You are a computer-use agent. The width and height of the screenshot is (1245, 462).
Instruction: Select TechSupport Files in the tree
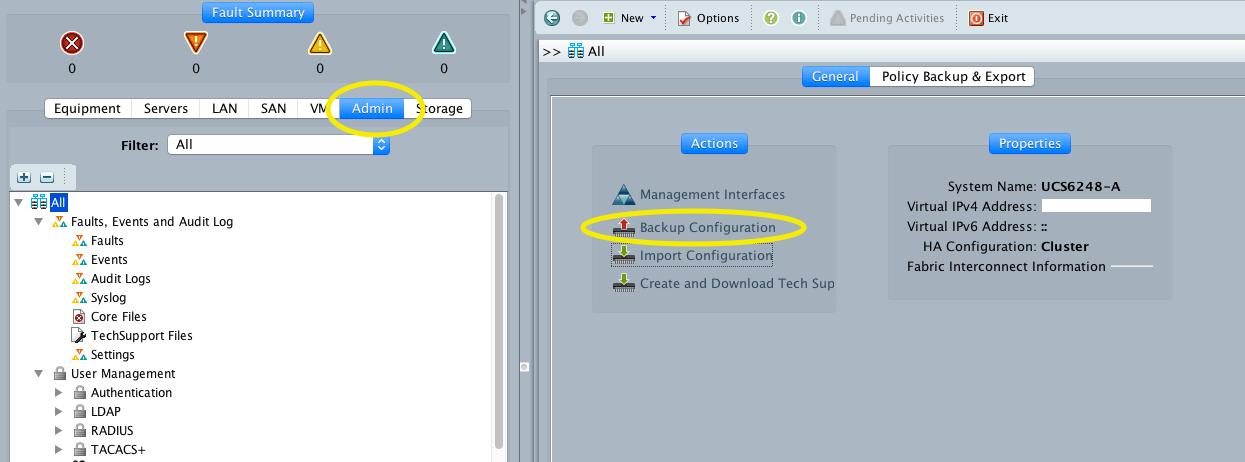(141, 336)
